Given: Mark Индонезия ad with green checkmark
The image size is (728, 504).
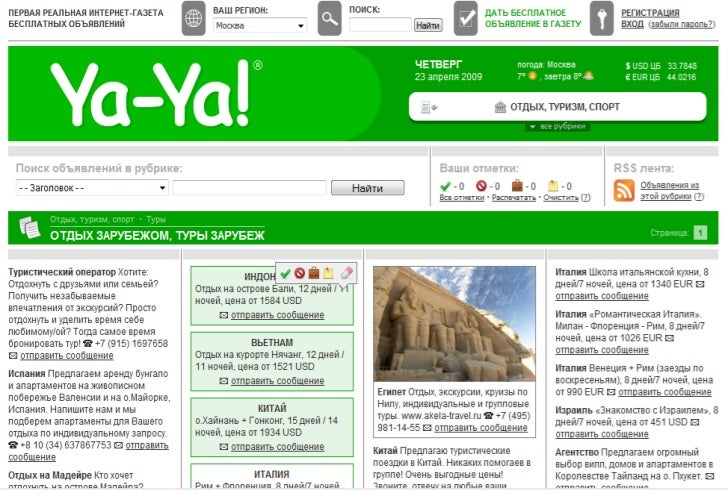Looking at the screenshot, I should 286,273.
